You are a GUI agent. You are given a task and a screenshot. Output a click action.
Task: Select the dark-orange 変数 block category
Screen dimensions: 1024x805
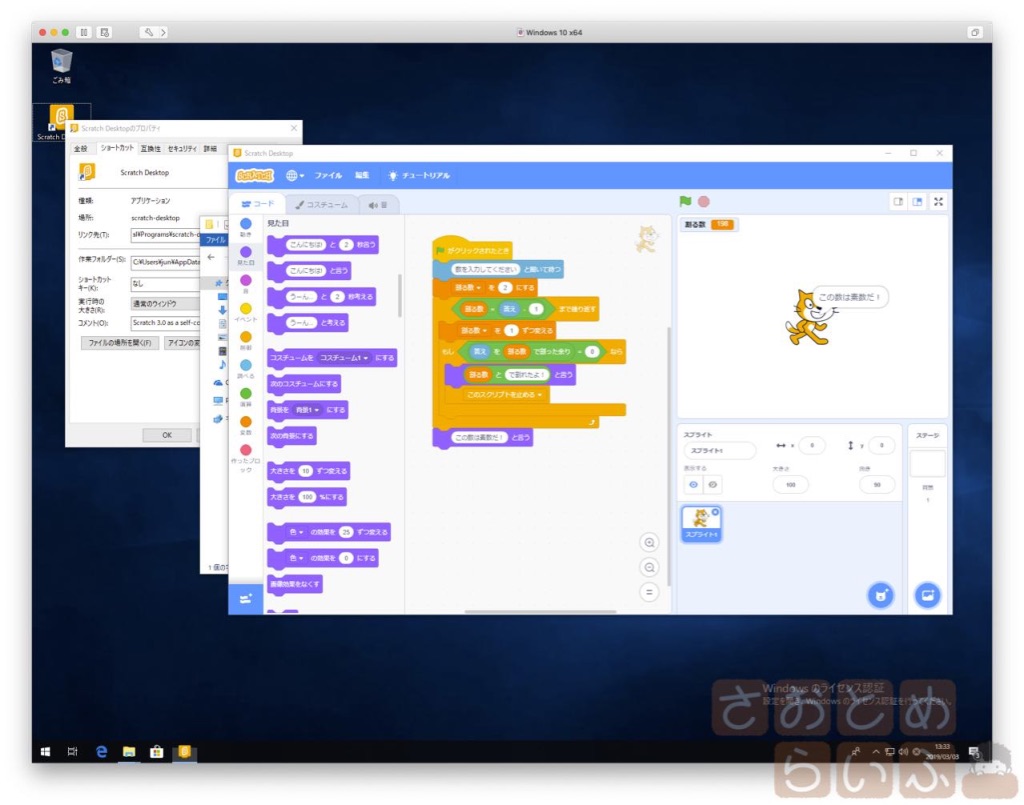[246, 422]
